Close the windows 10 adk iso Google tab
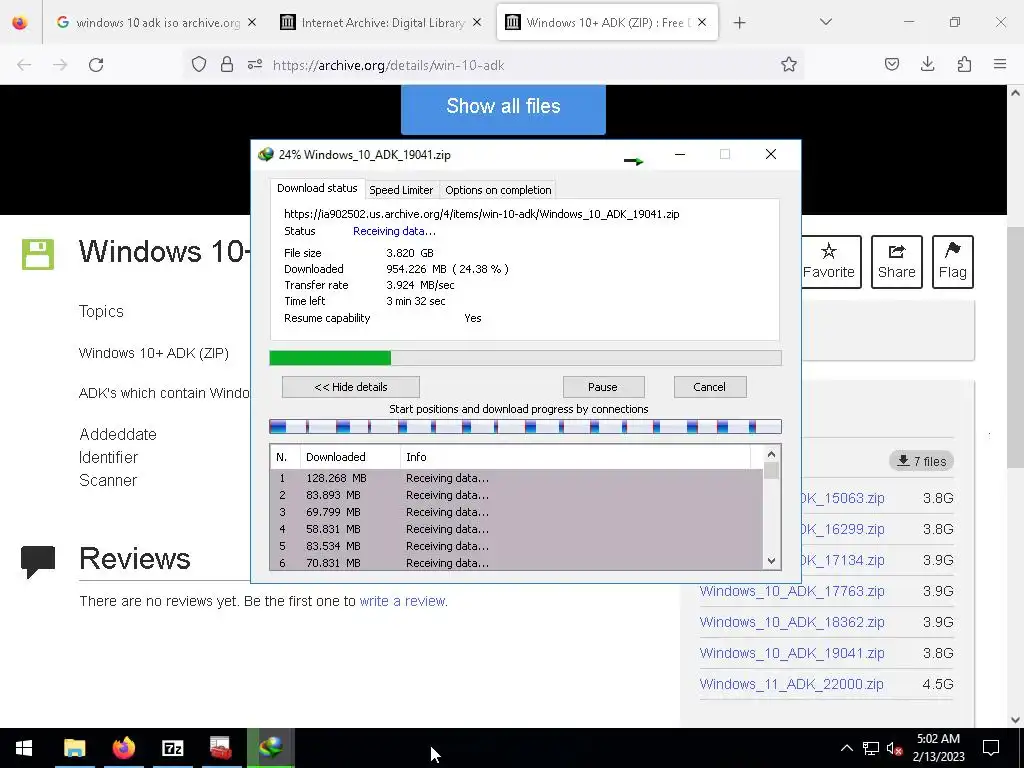The height and width of the screenshot is (768, 1024). 252,23
